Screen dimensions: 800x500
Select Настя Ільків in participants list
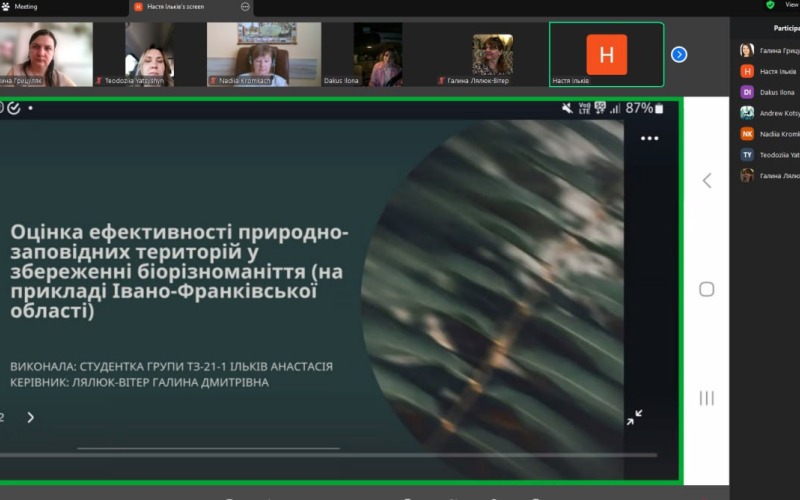point(769,71)
